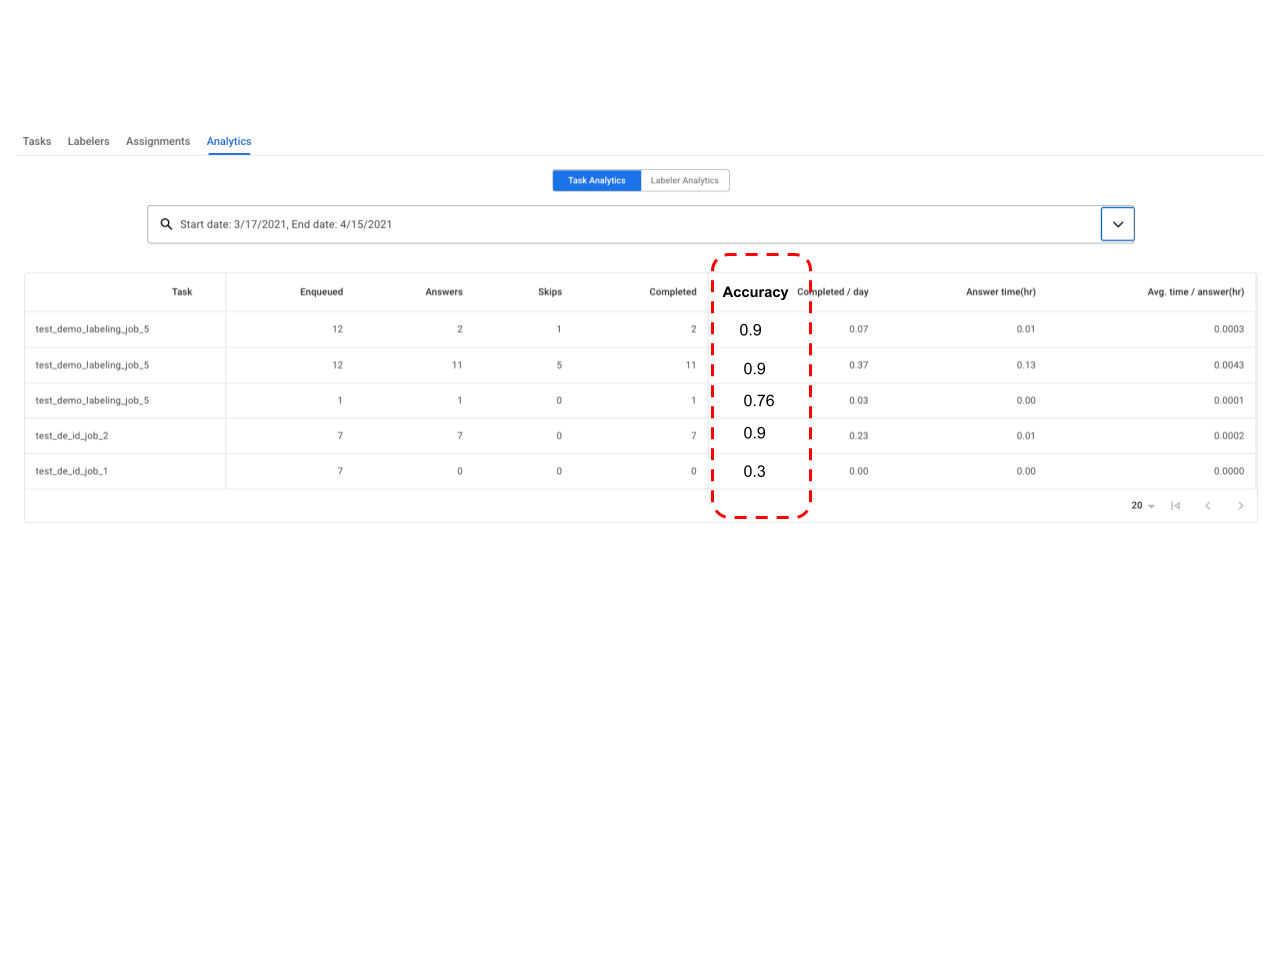Click the 0.0003 average time value
This screenshot has width=1280, height=960.
(1229, 329)
